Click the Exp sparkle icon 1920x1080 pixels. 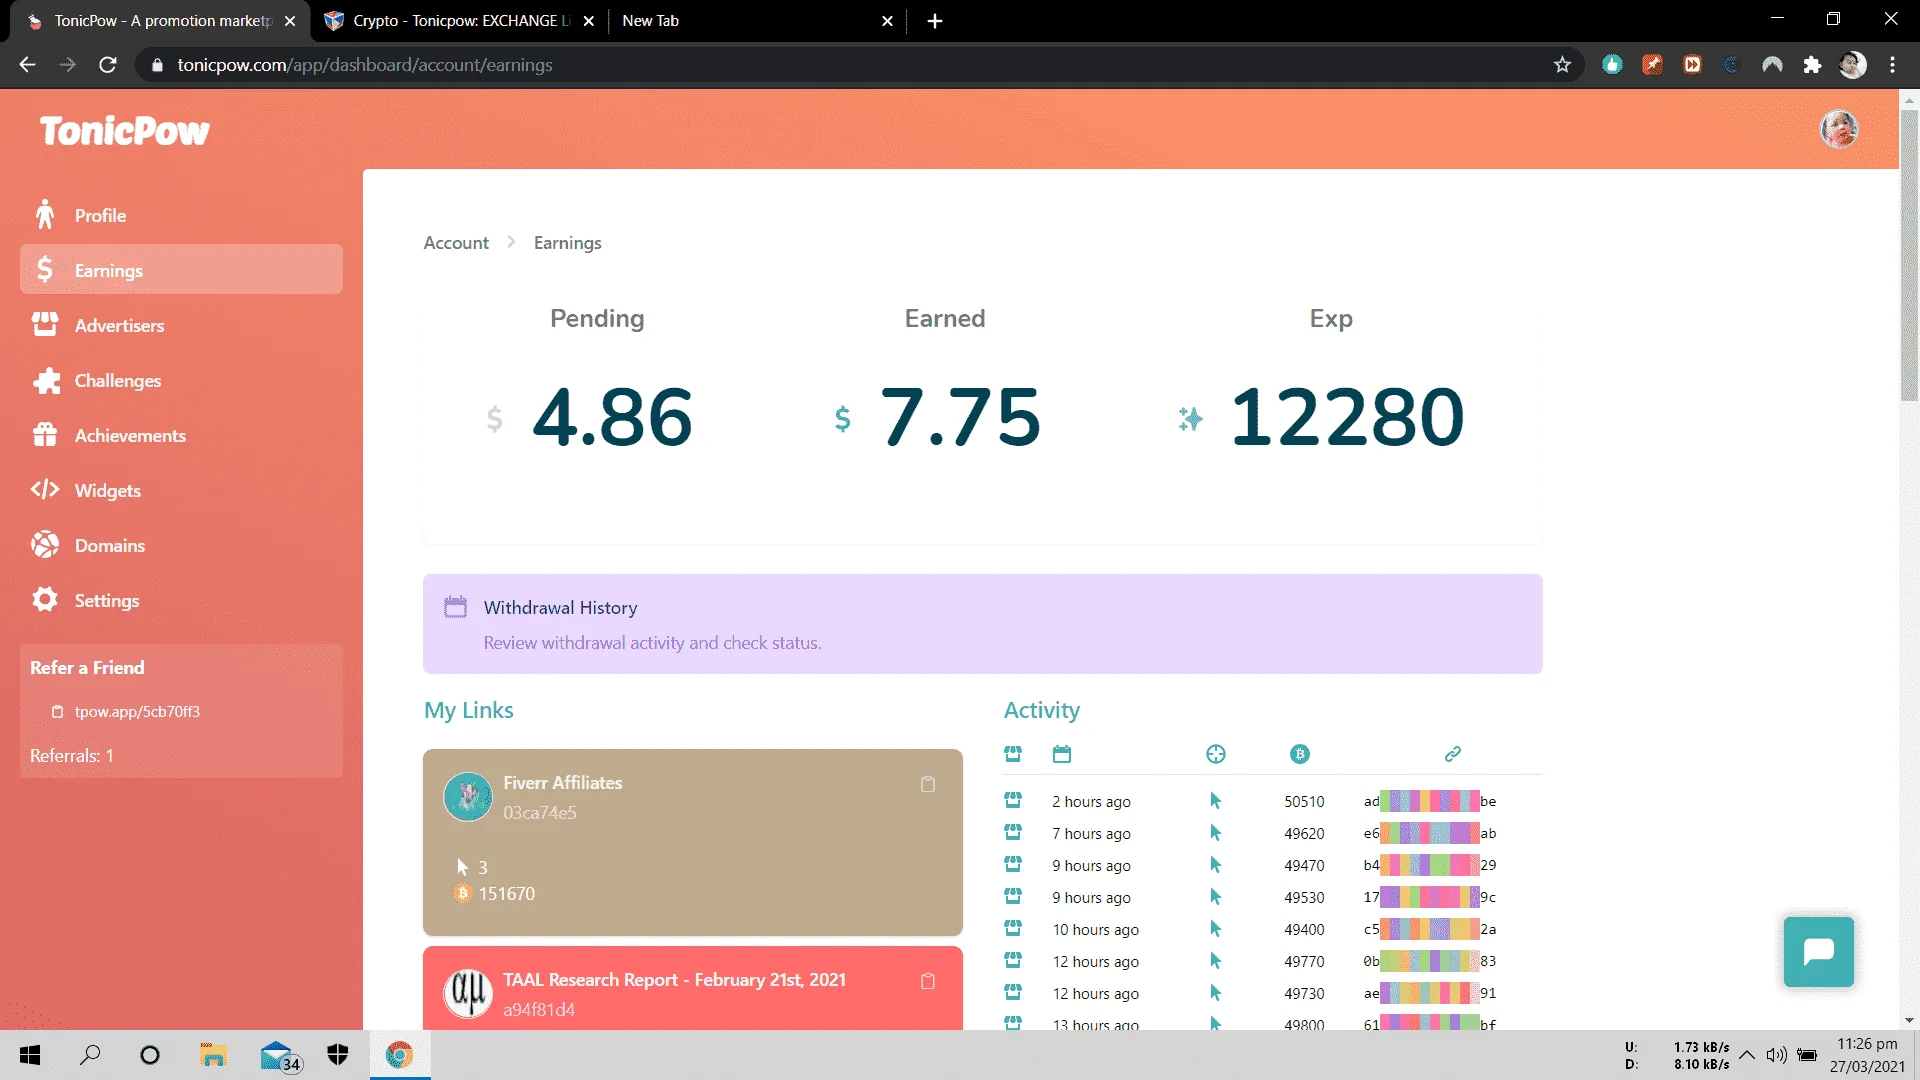coord(1190,418)
